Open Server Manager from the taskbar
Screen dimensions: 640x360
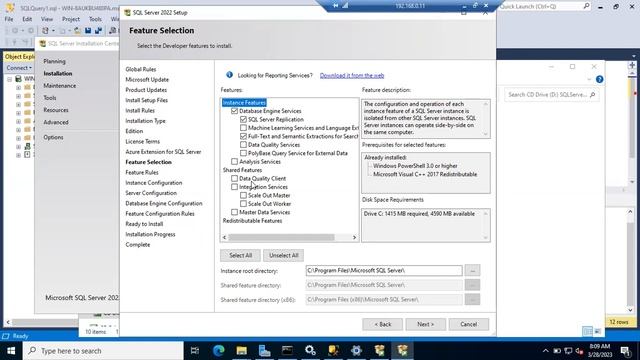264,351
